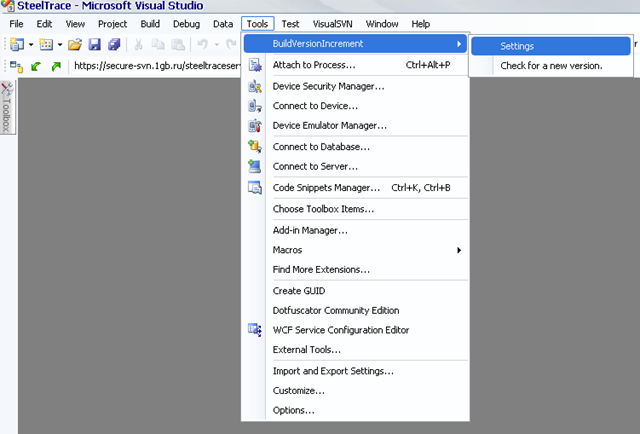Screen dimensions: 640x434
Task: Open the New Project dropdown arrow
Action: [x=31, y=45]
